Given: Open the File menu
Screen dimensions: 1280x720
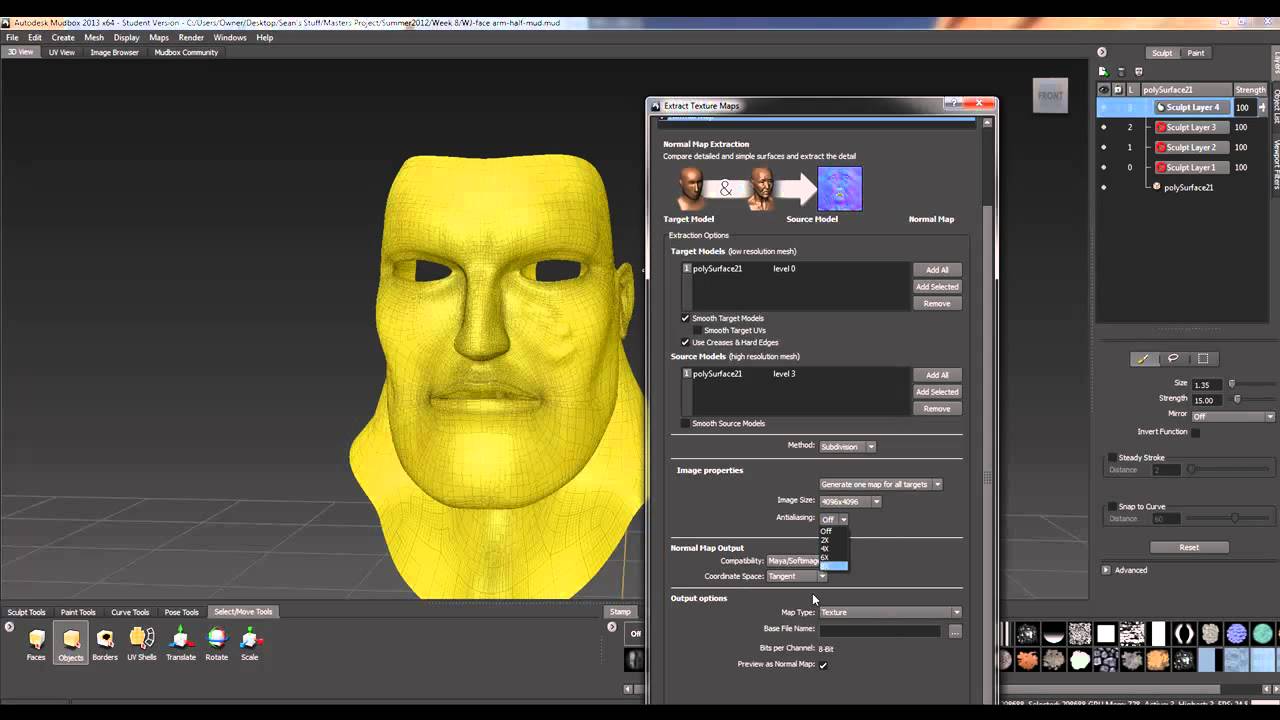Looking at the screenshot, I should pos(12,37).
